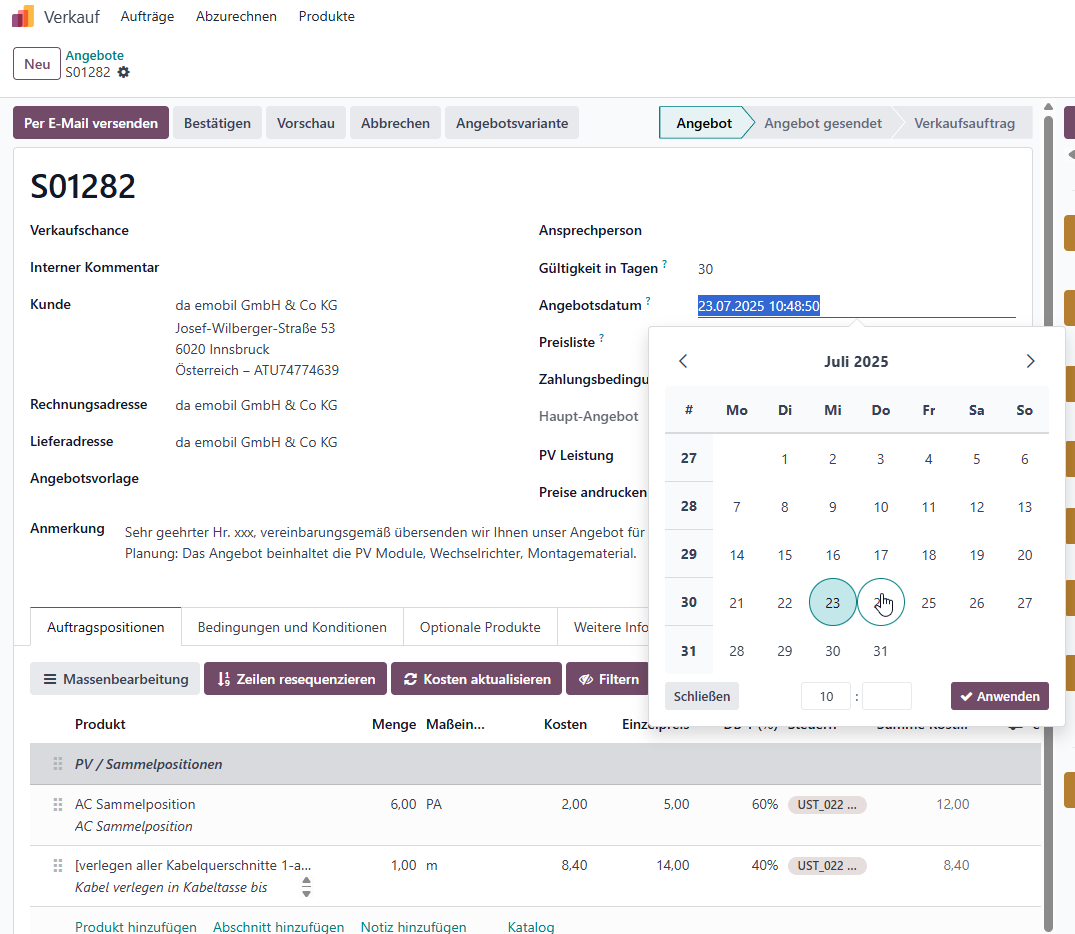Click drag handle of PV / Sammelpositionen section
The image size is (1075, 934).
pyautogui.click(x=58, y=764)
